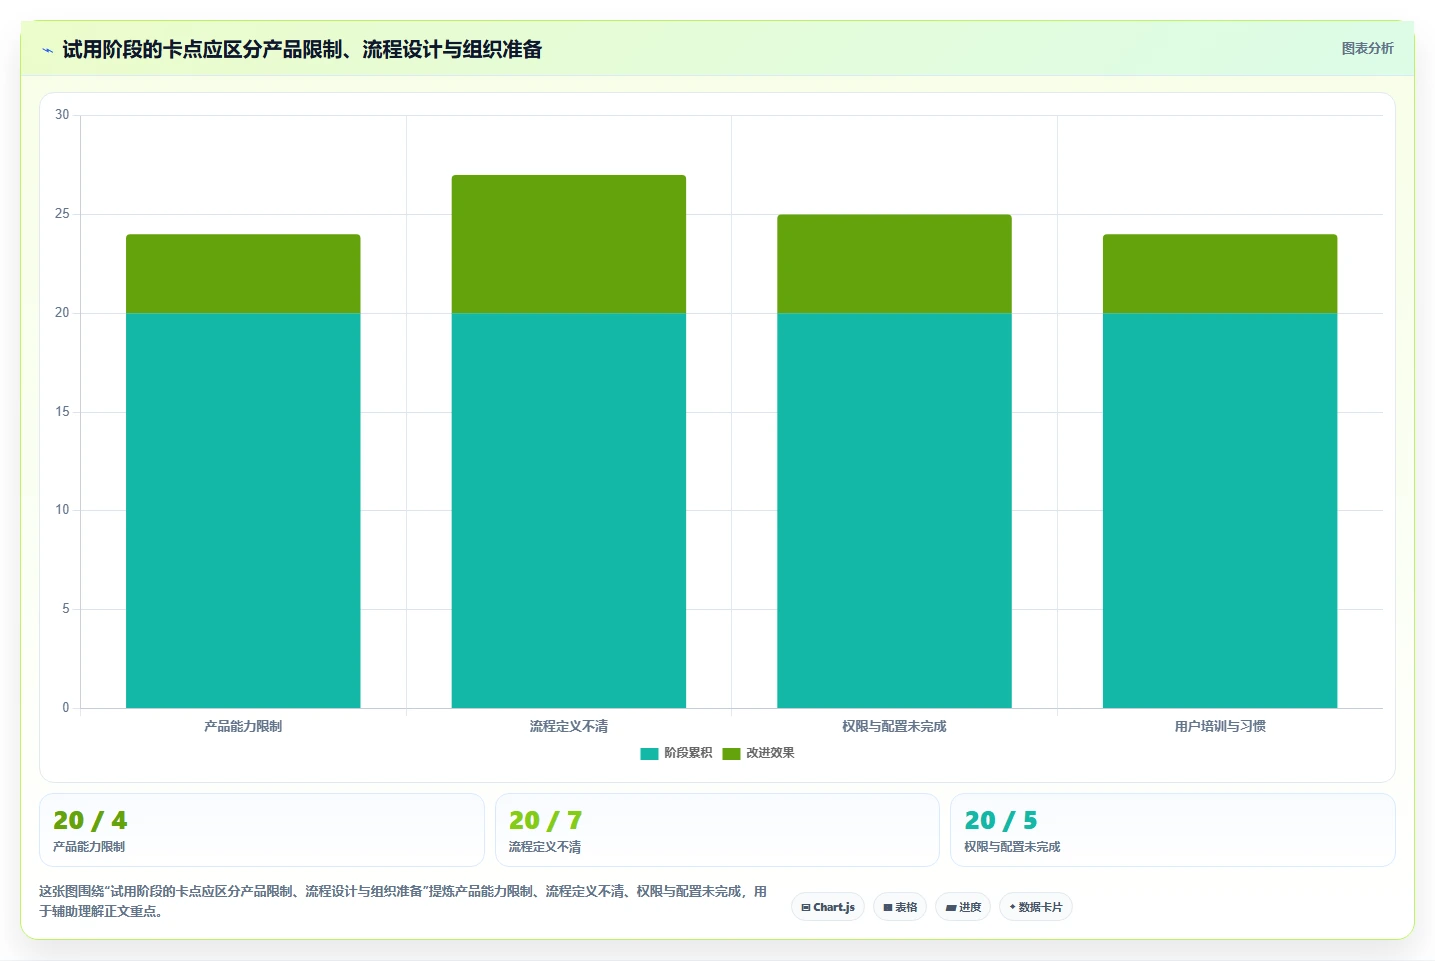This screenshot has height=961, width=1435.
Task: Click the header icon beside the chart title
Action: coord(47,50)
